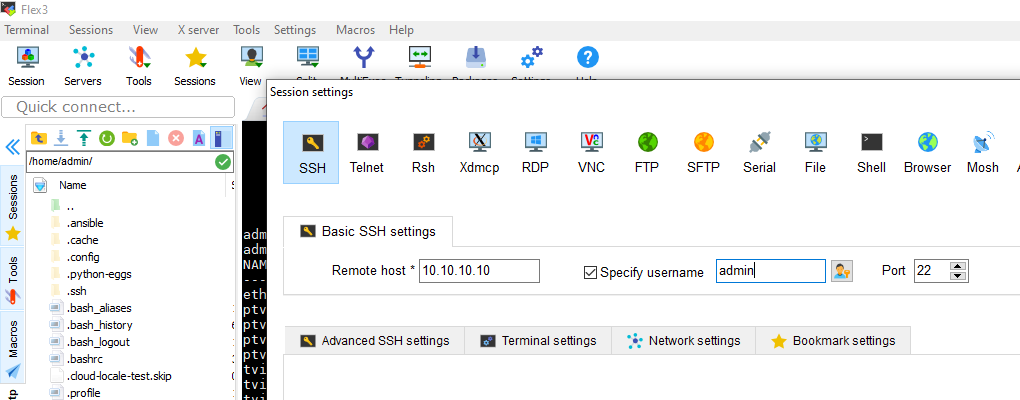The width and height of the screenshot is (1020, 400).
Task: Click the purple A file icon
Action: tap(199, 138)
